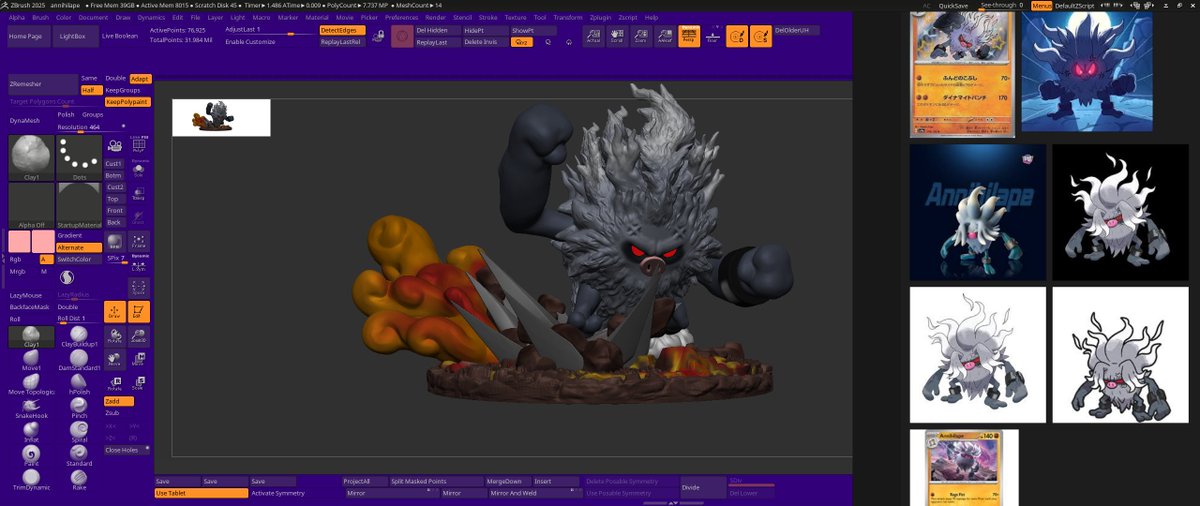Viewport: 1200px width, 506px height.
Task: Open the Menus toggle in top bar
Action: point(1041,5)
